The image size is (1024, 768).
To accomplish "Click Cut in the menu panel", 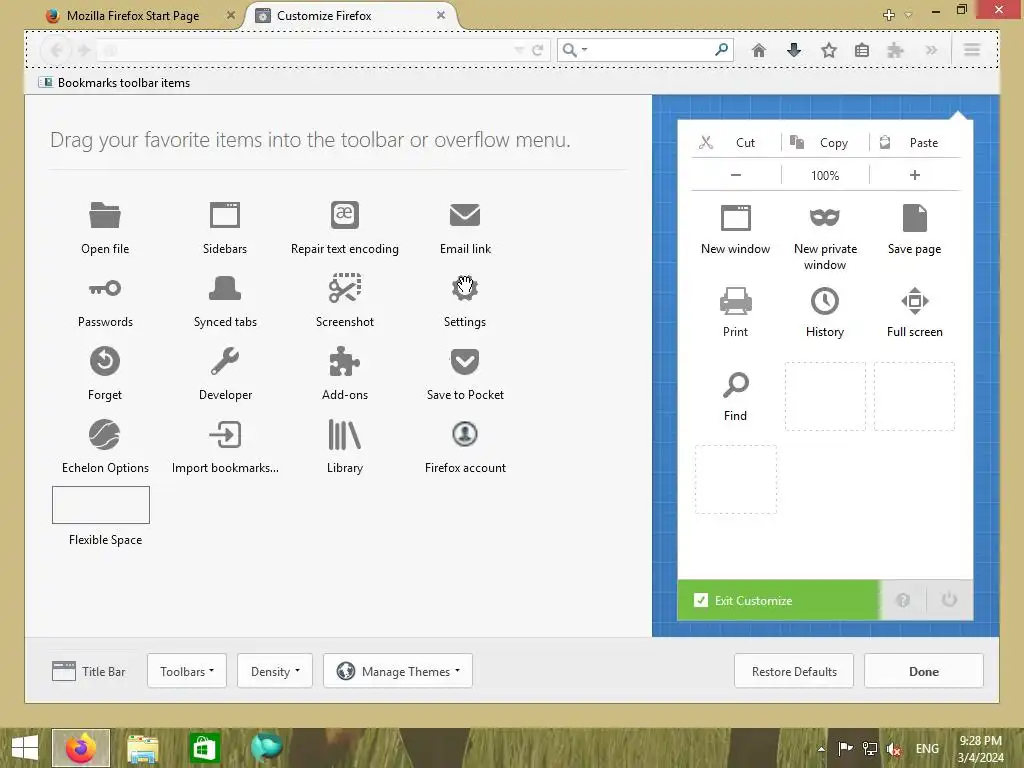I will (735, 142).
